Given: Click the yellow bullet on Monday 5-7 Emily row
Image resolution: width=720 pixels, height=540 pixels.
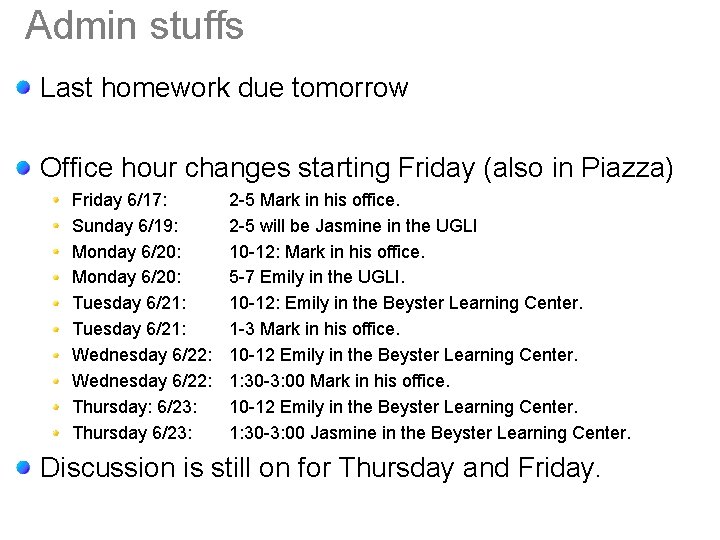Looking at the screenshot, I should click(60, 277).
